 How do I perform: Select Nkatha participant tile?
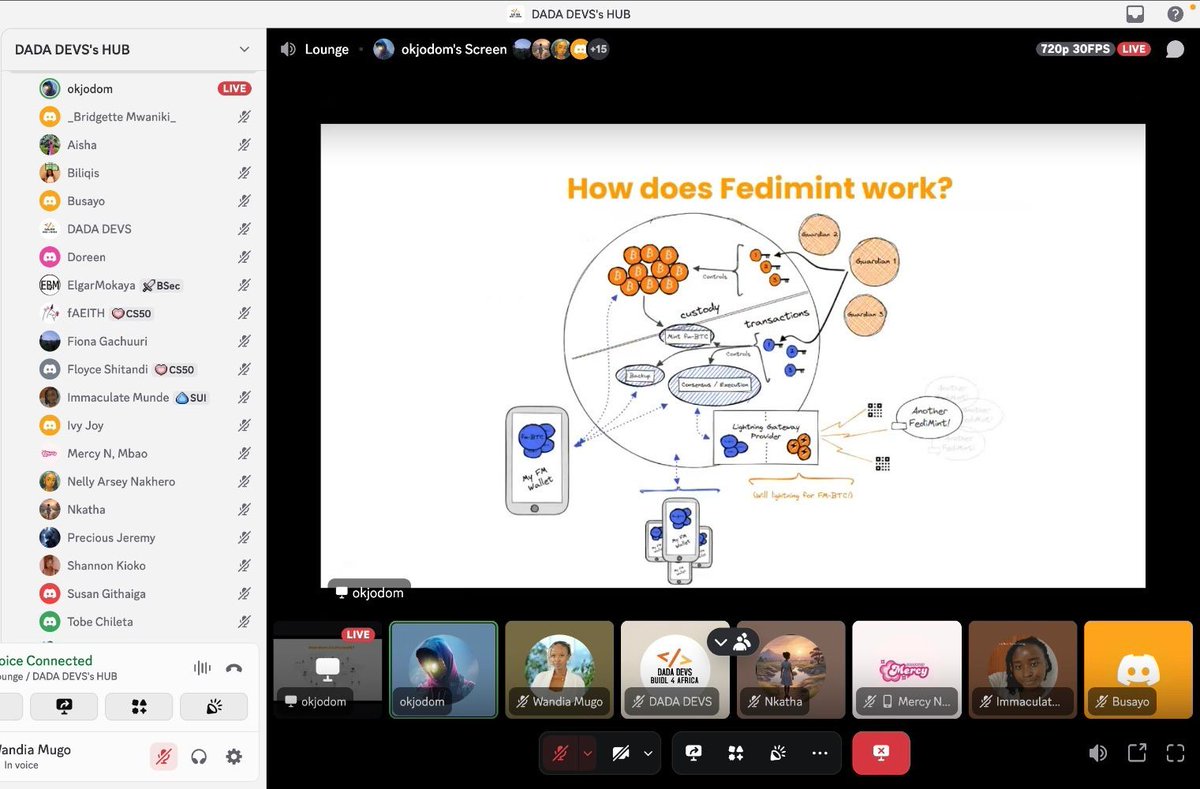pos(791,670)
